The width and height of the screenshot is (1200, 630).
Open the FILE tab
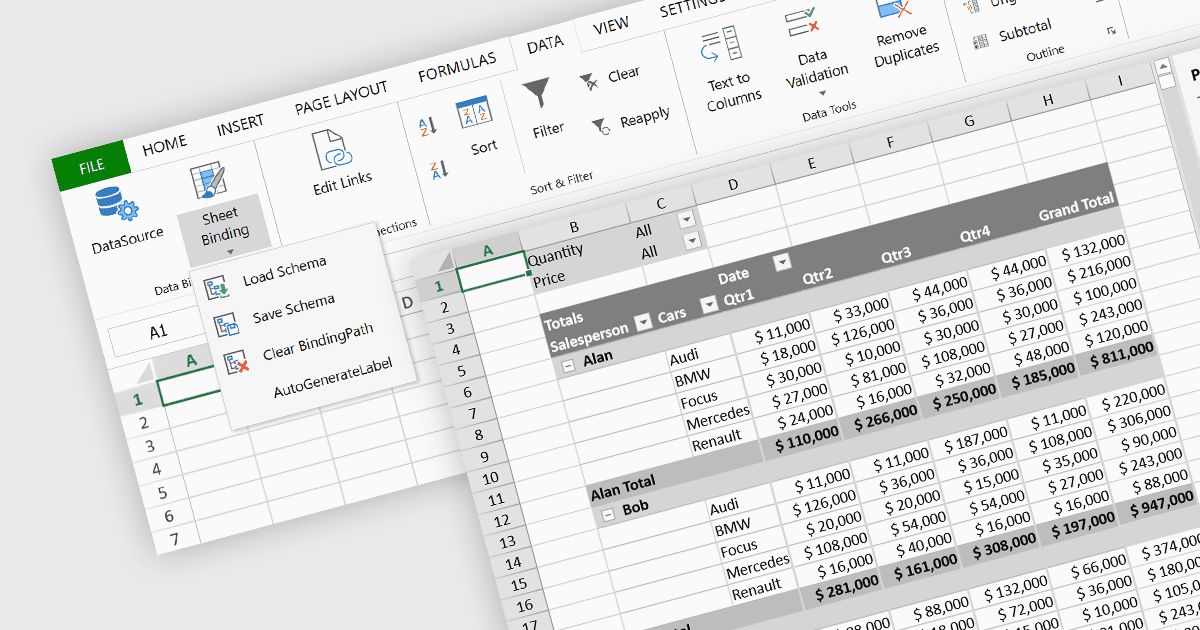(x=91, y=166)
